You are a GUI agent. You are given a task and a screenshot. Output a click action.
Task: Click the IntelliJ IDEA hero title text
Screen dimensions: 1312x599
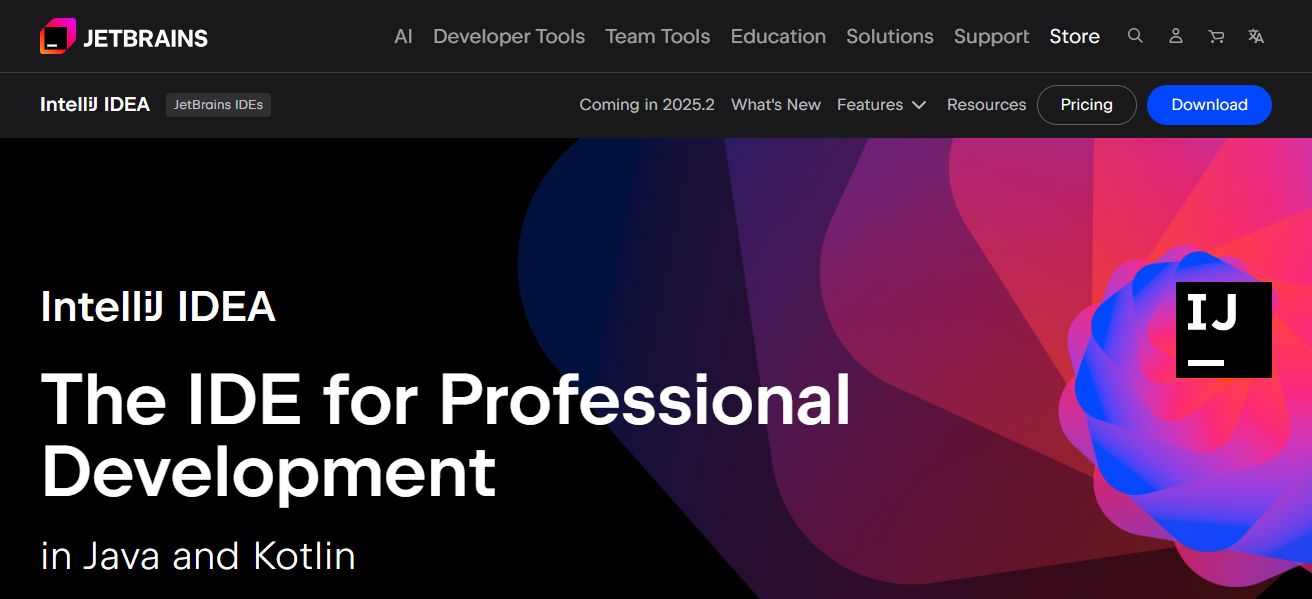(x=158, y=306)
